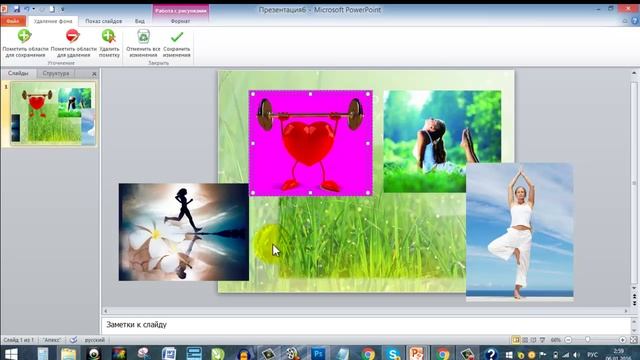This screenshot has height=360, width=640.
Task: Click the Mark Areas to Keep green plus icon
Action: point(24,36)
